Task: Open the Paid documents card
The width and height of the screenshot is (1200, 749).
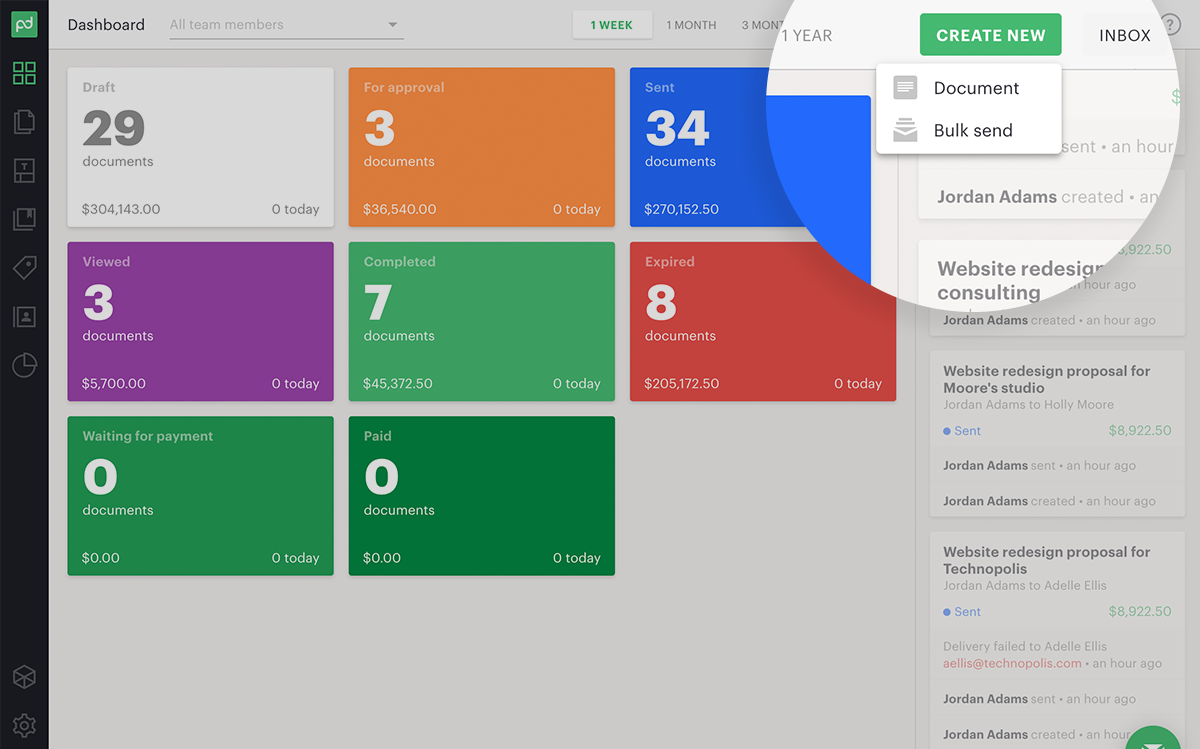Action: tap(482, 496)
